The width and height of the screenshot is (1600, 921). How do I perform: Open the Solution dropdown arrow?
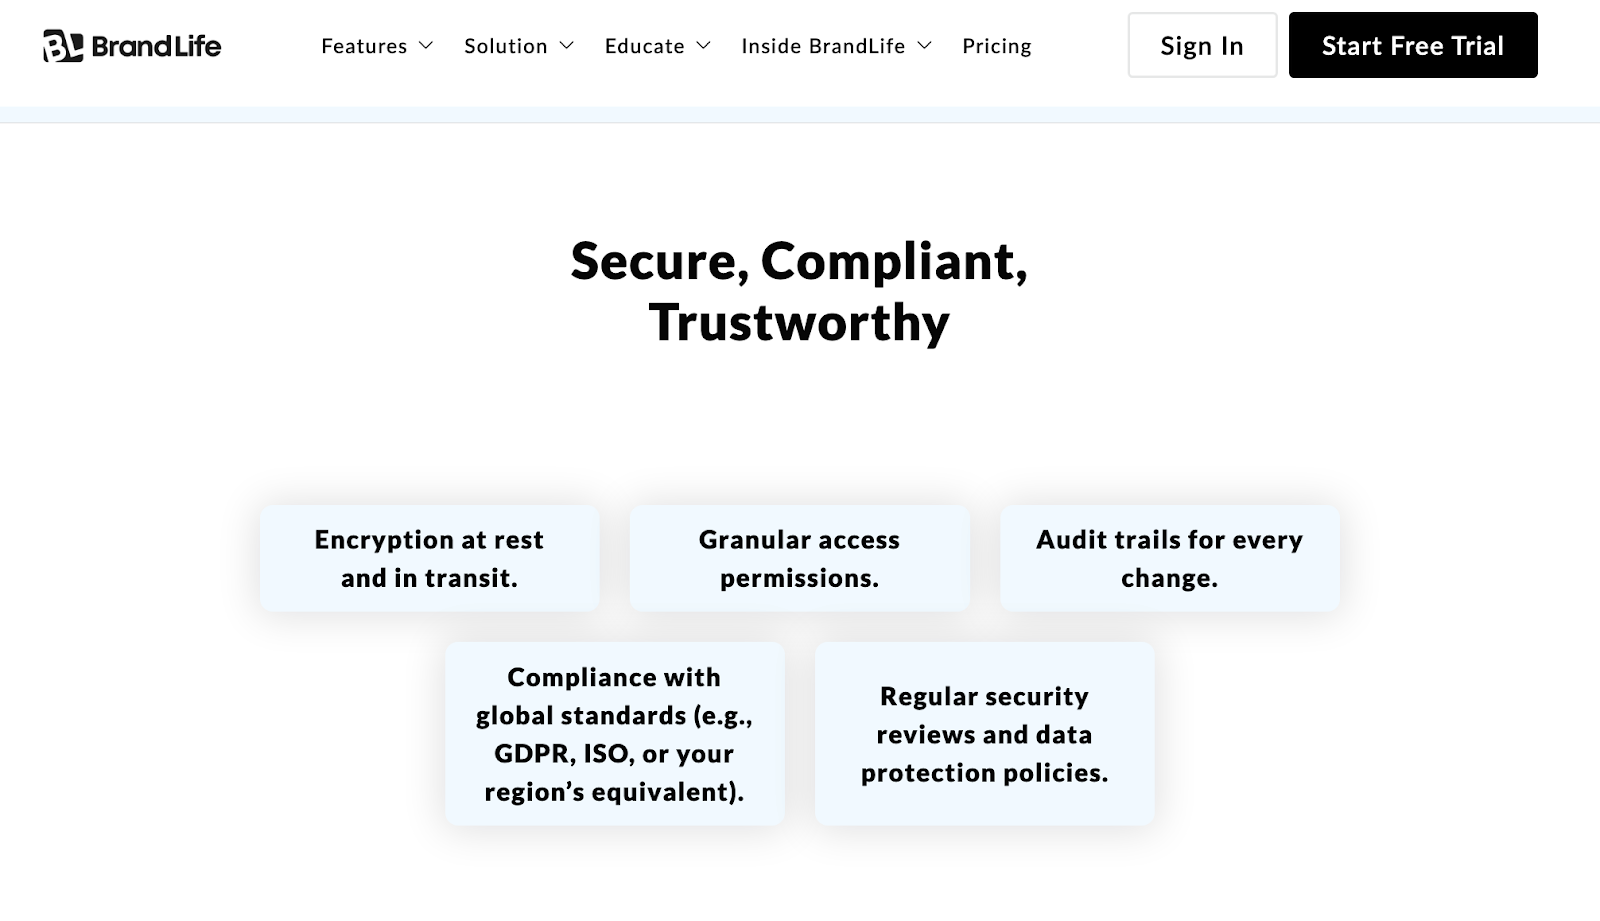click(x=567, y=45)
